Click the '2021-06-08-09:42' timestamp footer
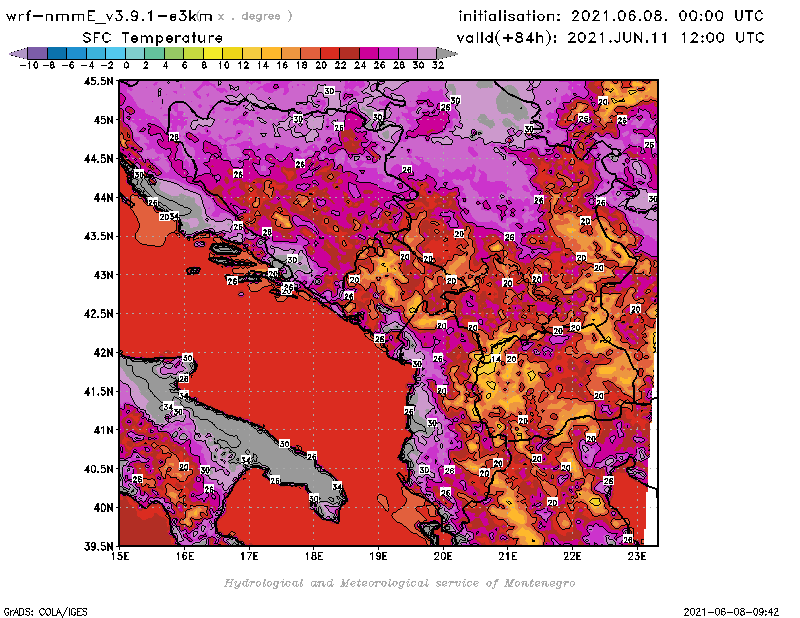The image size is (800, 618). point(731,612)
